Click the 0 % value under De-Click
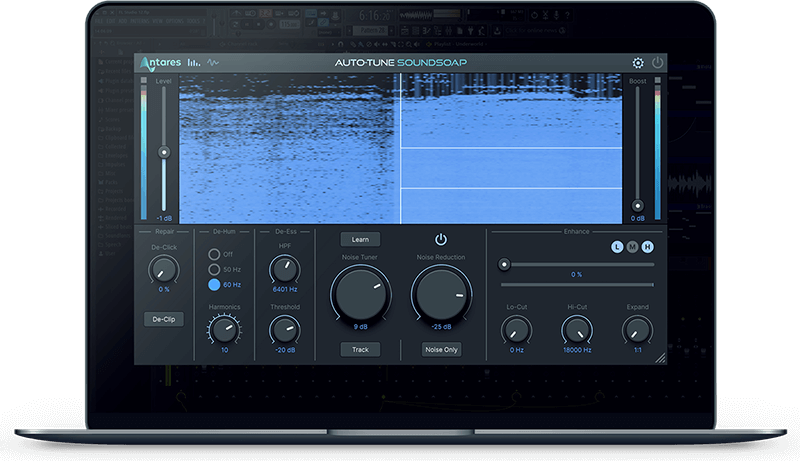 pos(164,289)
